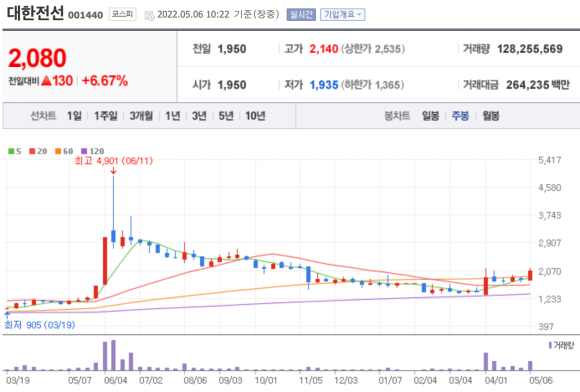
Task: Click the 2,070 price axis label
Action: (x=550, y=272)
